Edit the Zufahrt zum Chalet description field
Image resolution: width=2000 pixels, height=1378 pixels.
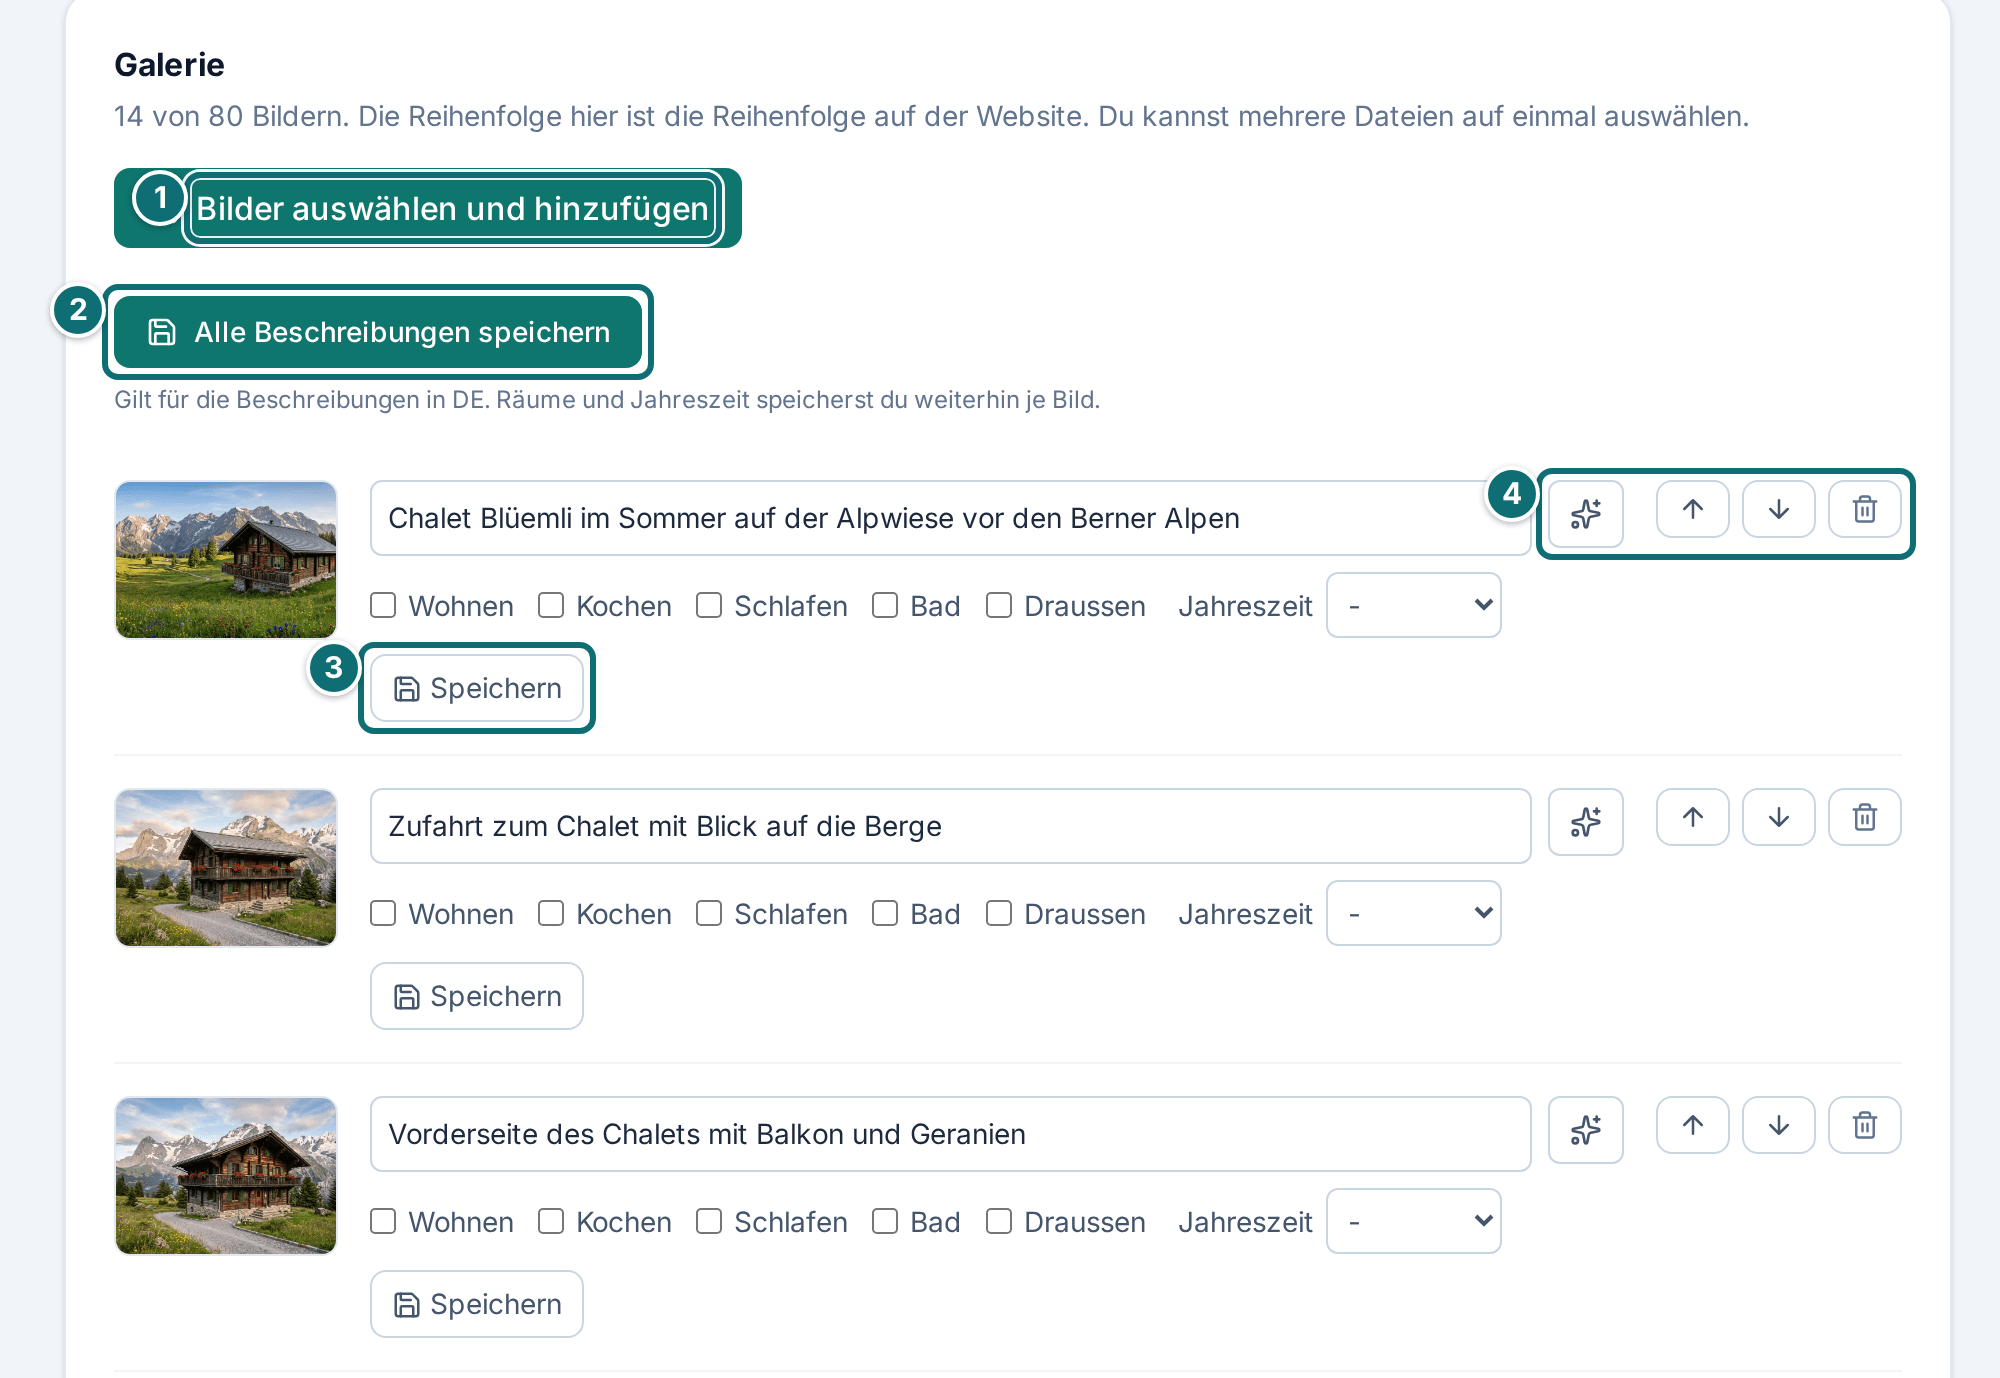click(x=950, y=826)
